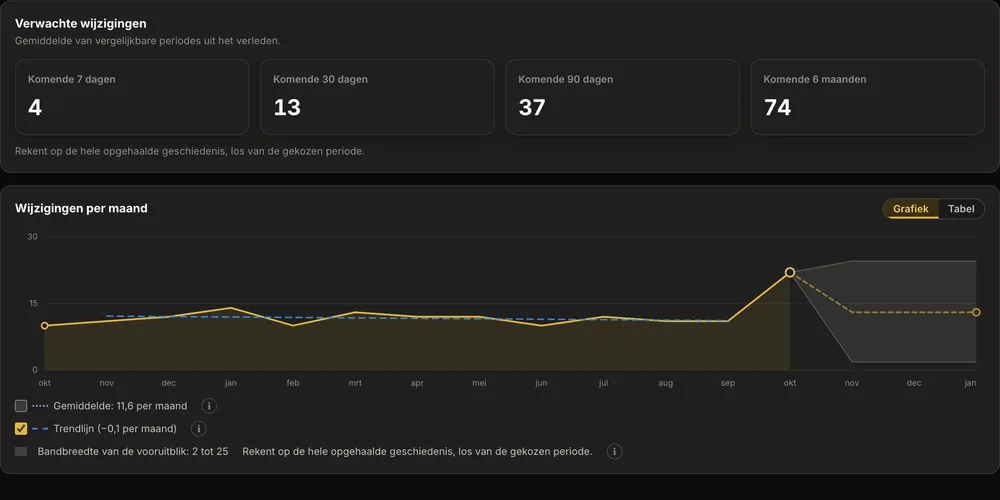Viewport: 1000px width, 500px height.
Task: Click the Komende 30 dagen card
Action: pyautogui.click(x=377, y=97)
